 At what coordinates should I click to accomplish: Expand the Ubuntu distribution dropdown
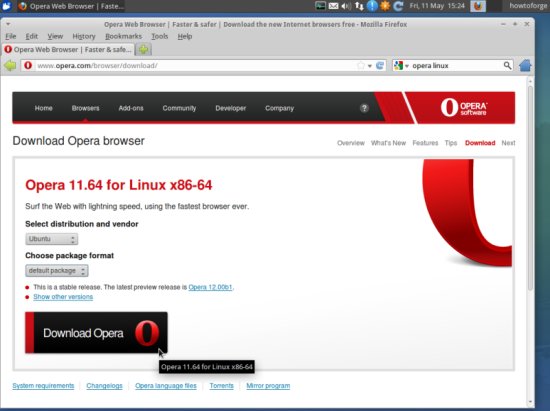[52, 239]
